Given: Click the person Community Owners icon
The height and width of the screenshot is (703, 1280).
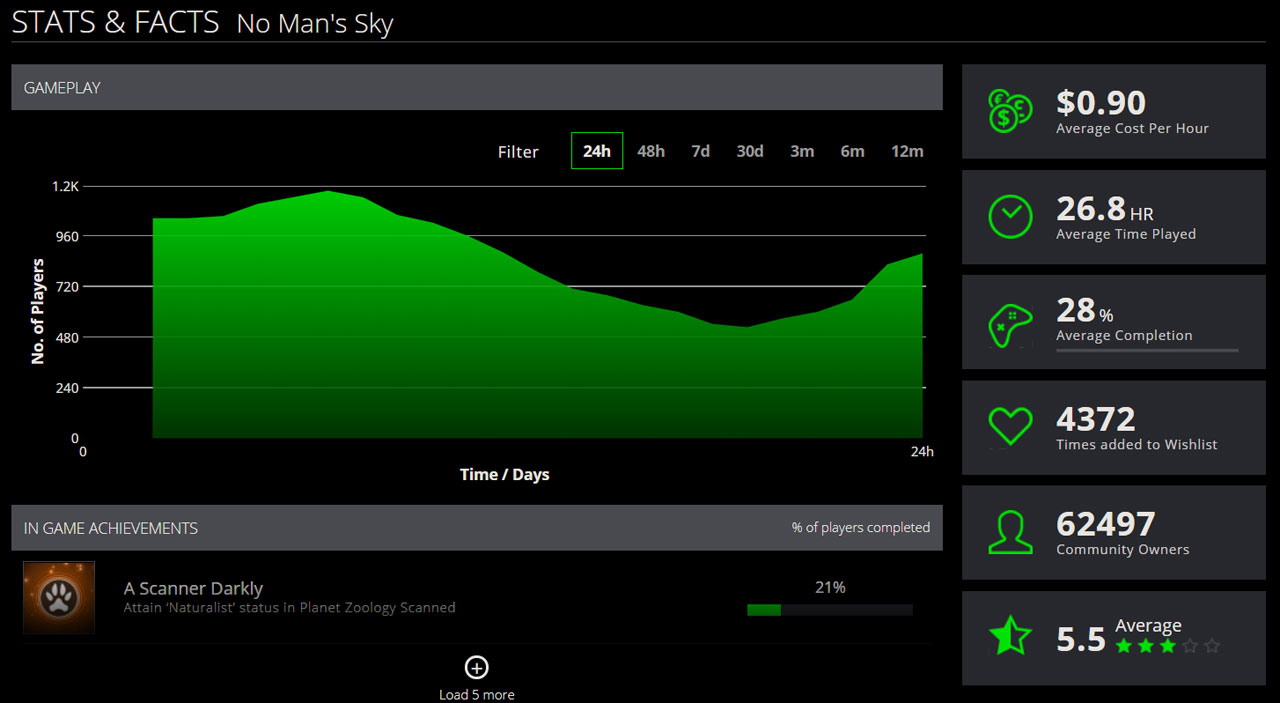Looking at the screenshot, I should 1010,533.
